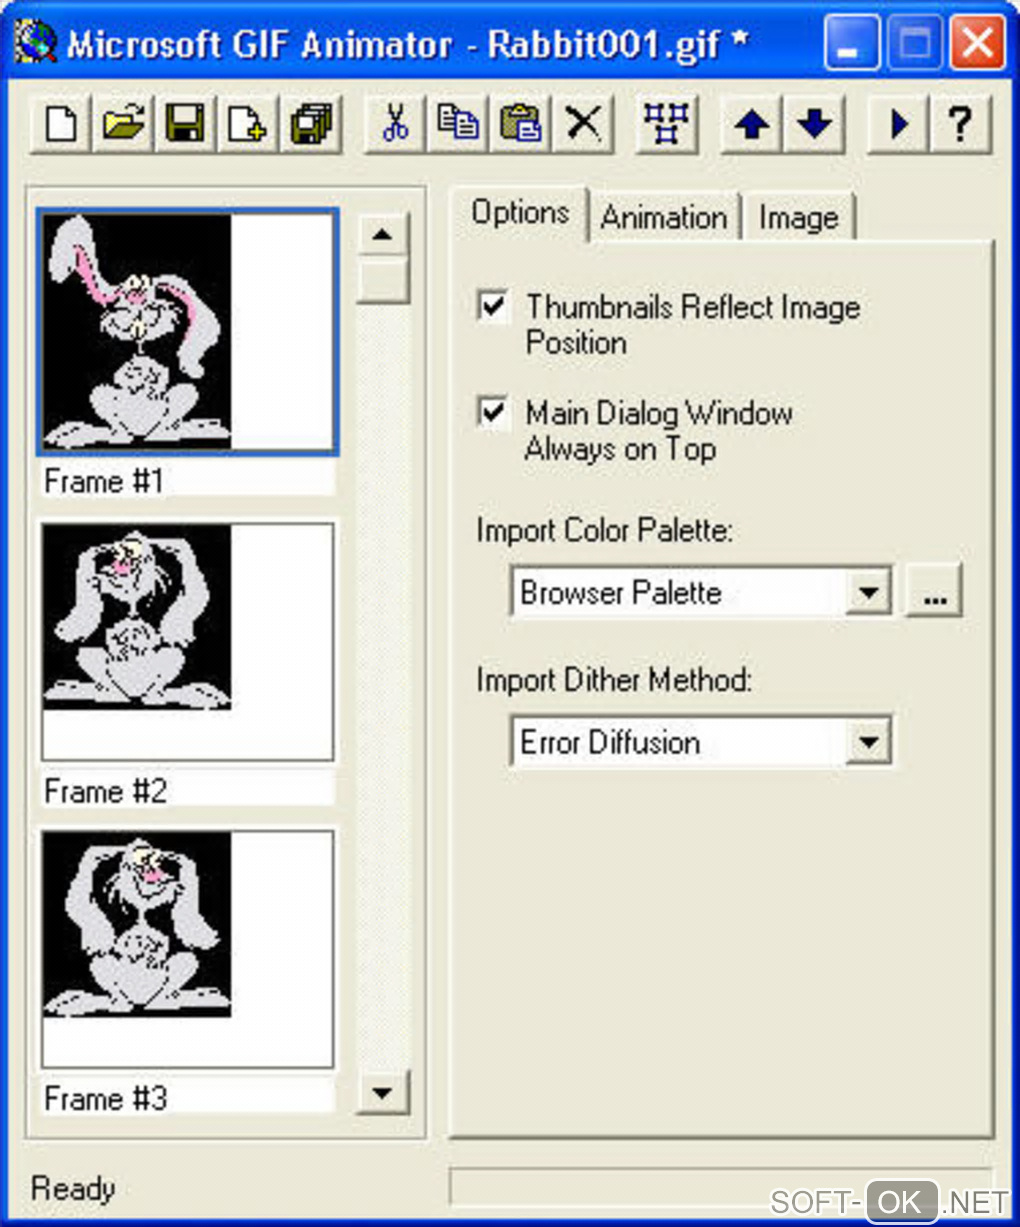
Task: Switch to the Options tab
Action: [520, 213]
